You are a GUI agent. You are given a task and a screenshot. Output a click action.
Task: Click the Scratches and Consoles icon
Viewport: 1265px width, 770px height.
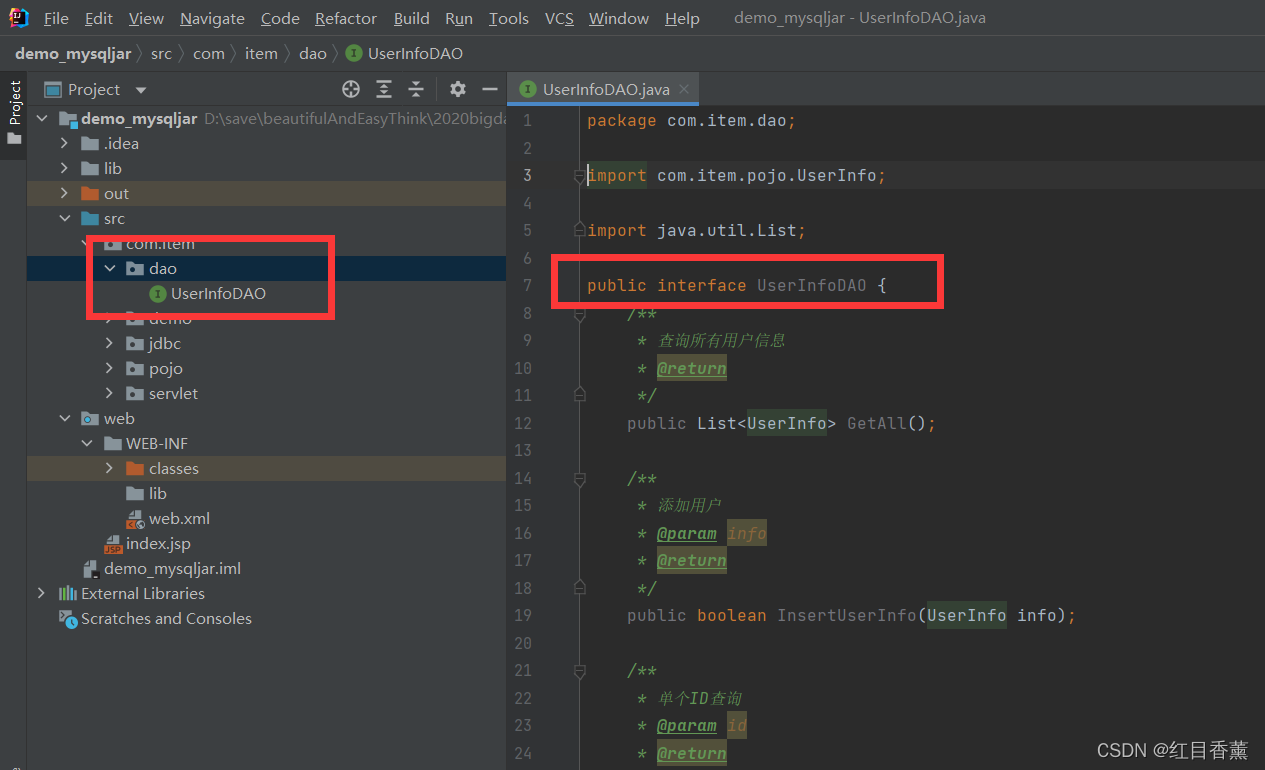67,619
